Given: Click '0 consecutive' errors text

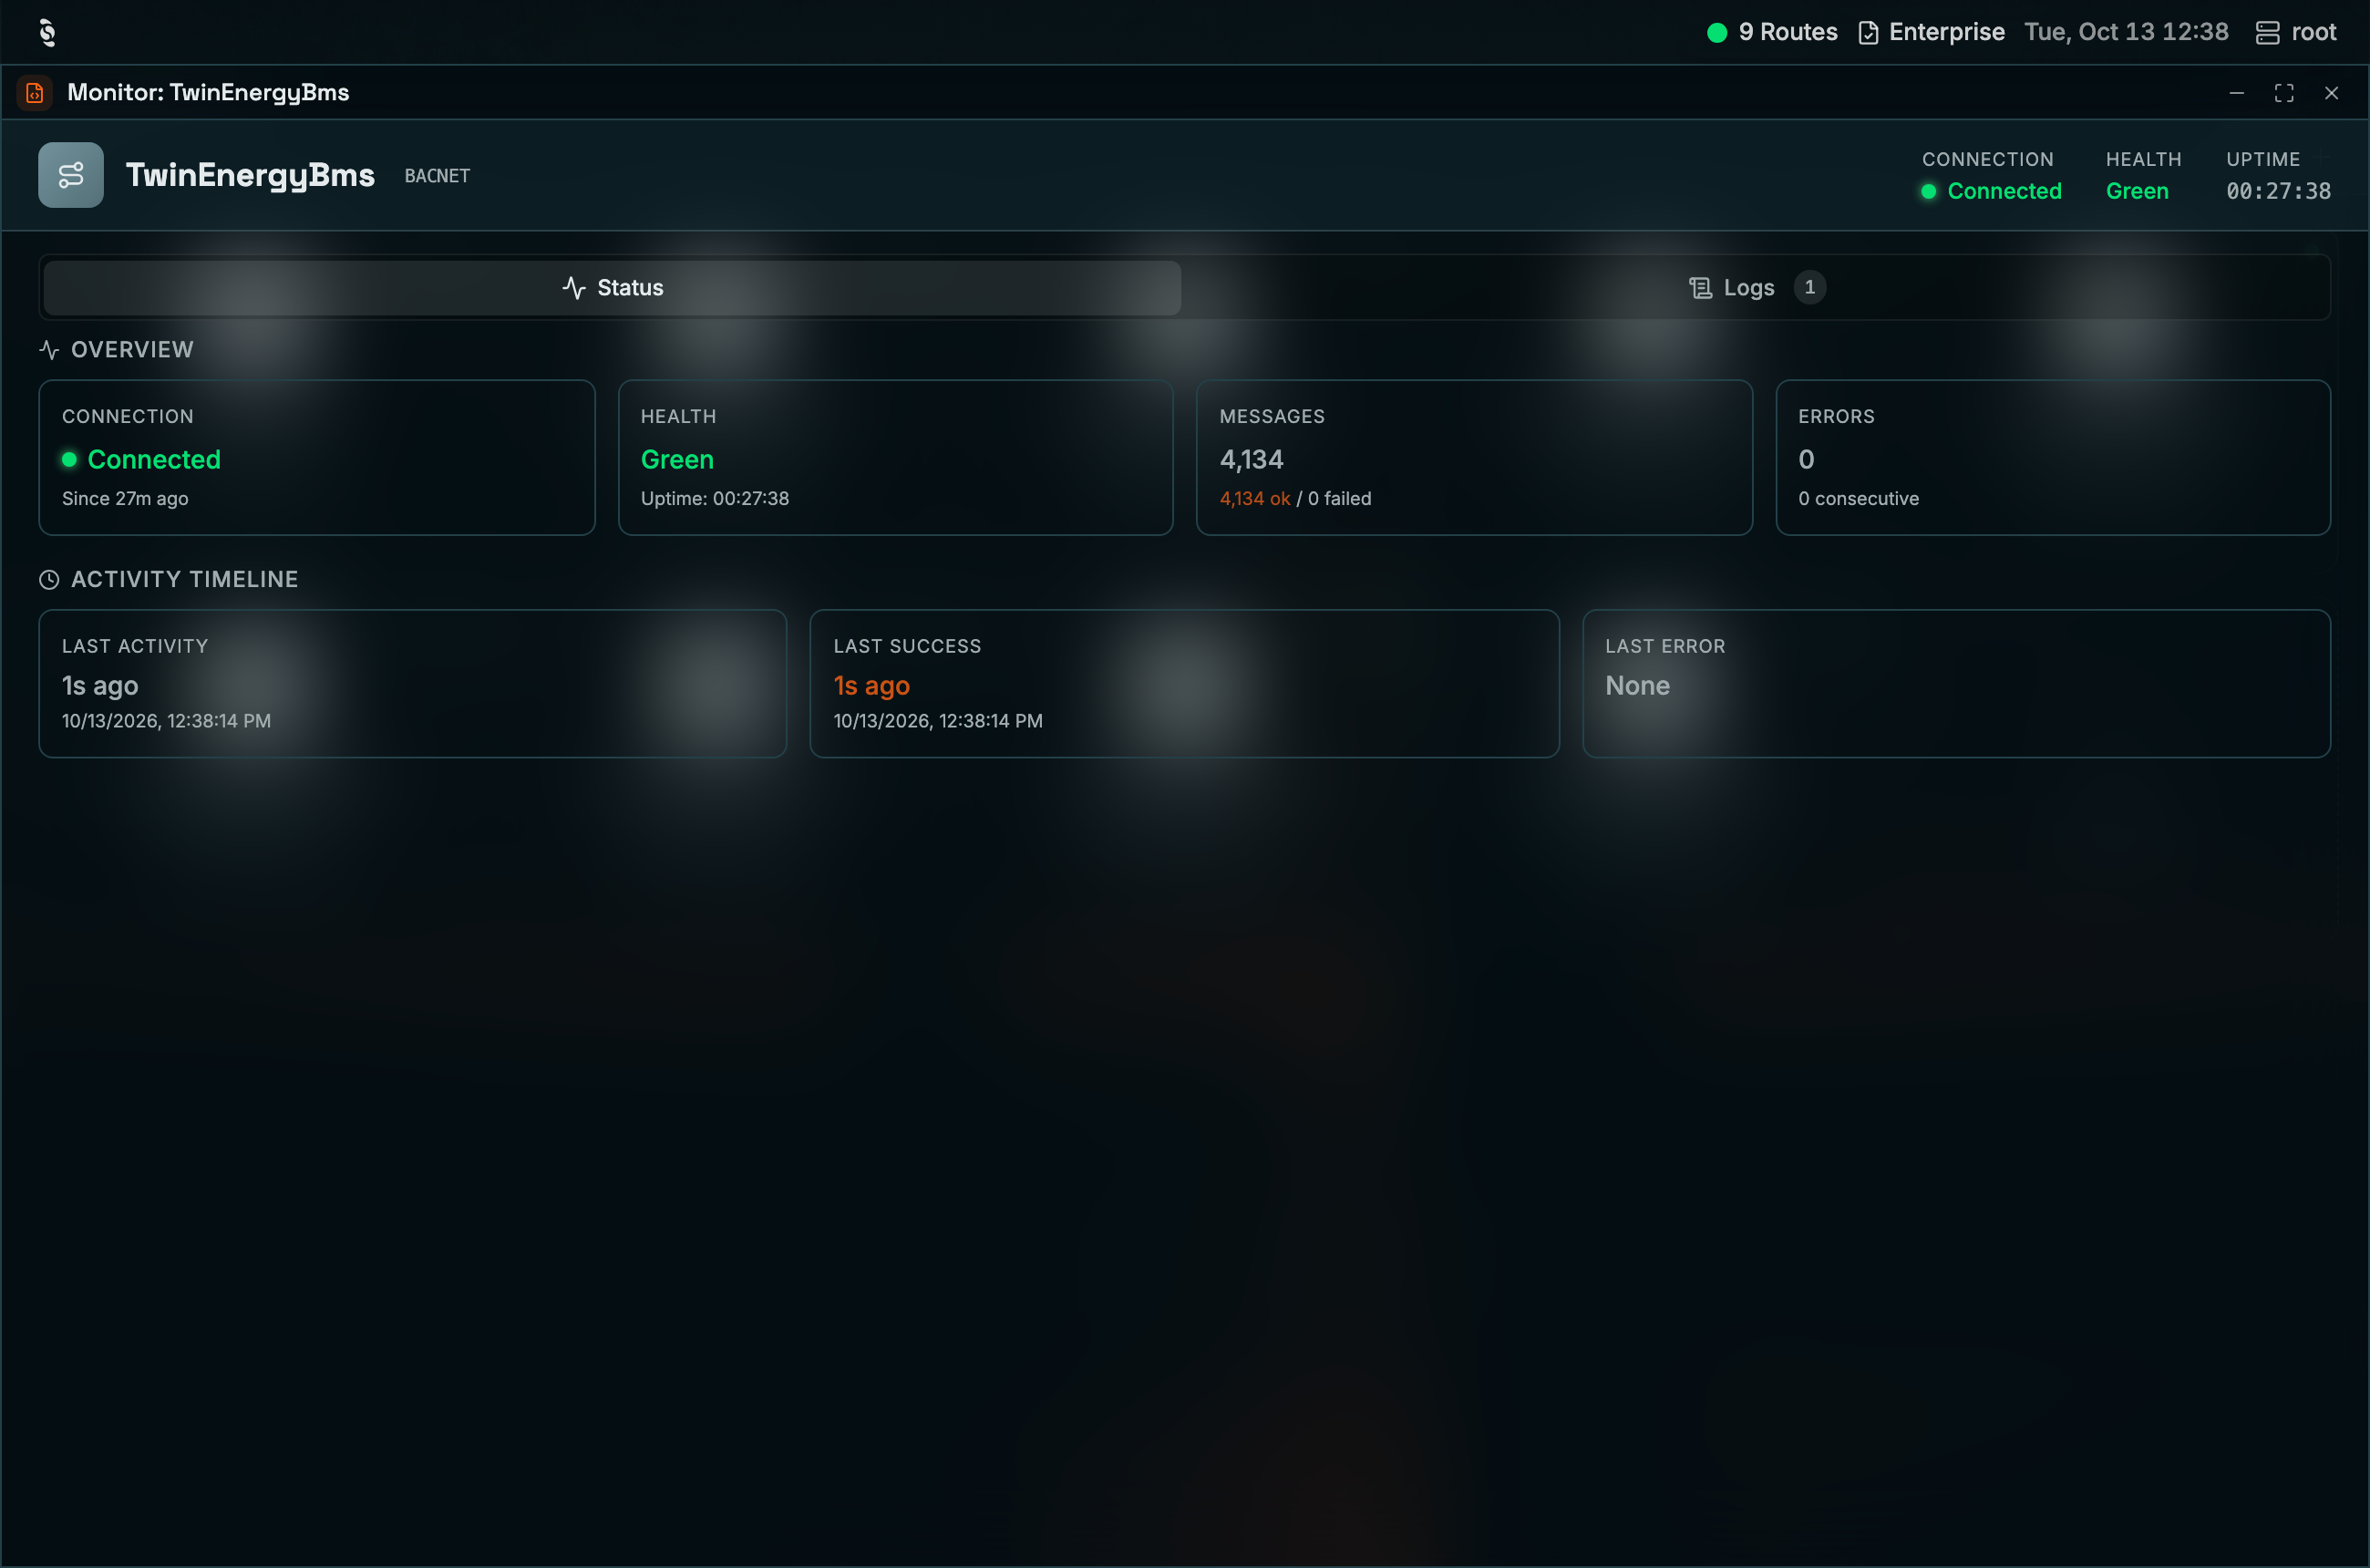Looking at the screenshot, I should coord(1859,499).
